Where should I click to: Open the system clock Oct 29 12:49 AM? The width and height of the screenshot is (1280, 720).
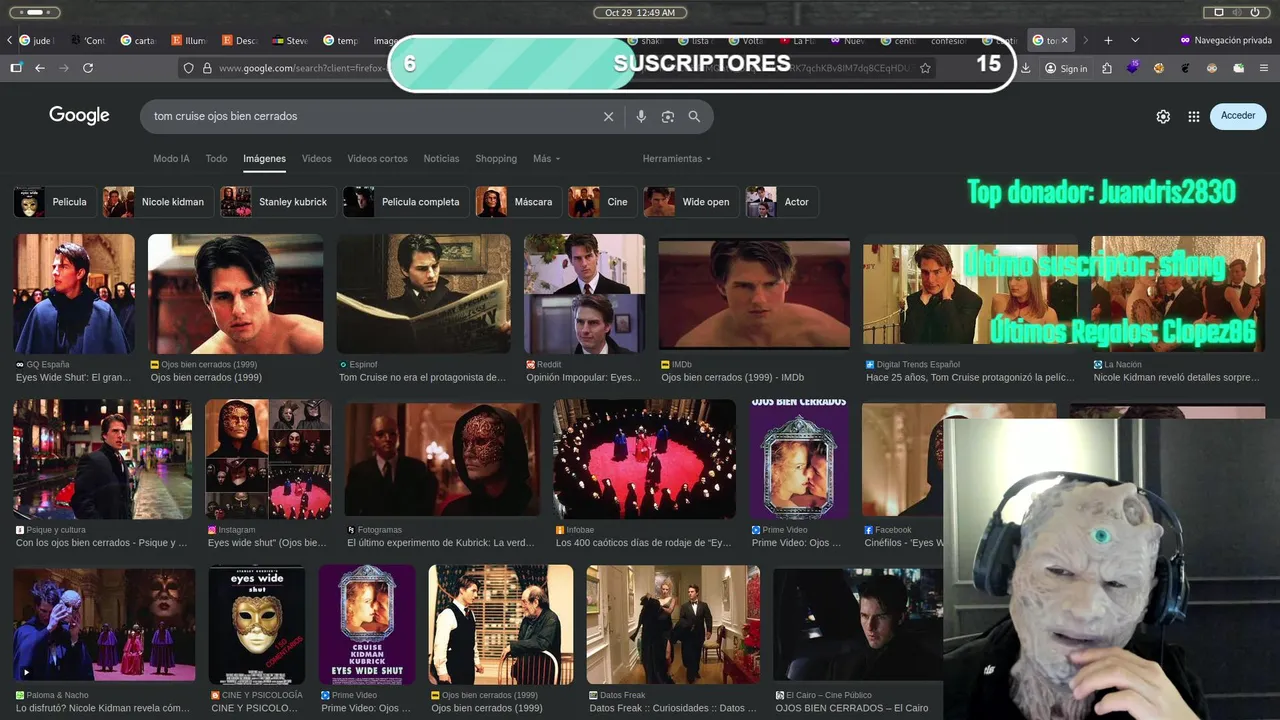[x=640, y=12]
